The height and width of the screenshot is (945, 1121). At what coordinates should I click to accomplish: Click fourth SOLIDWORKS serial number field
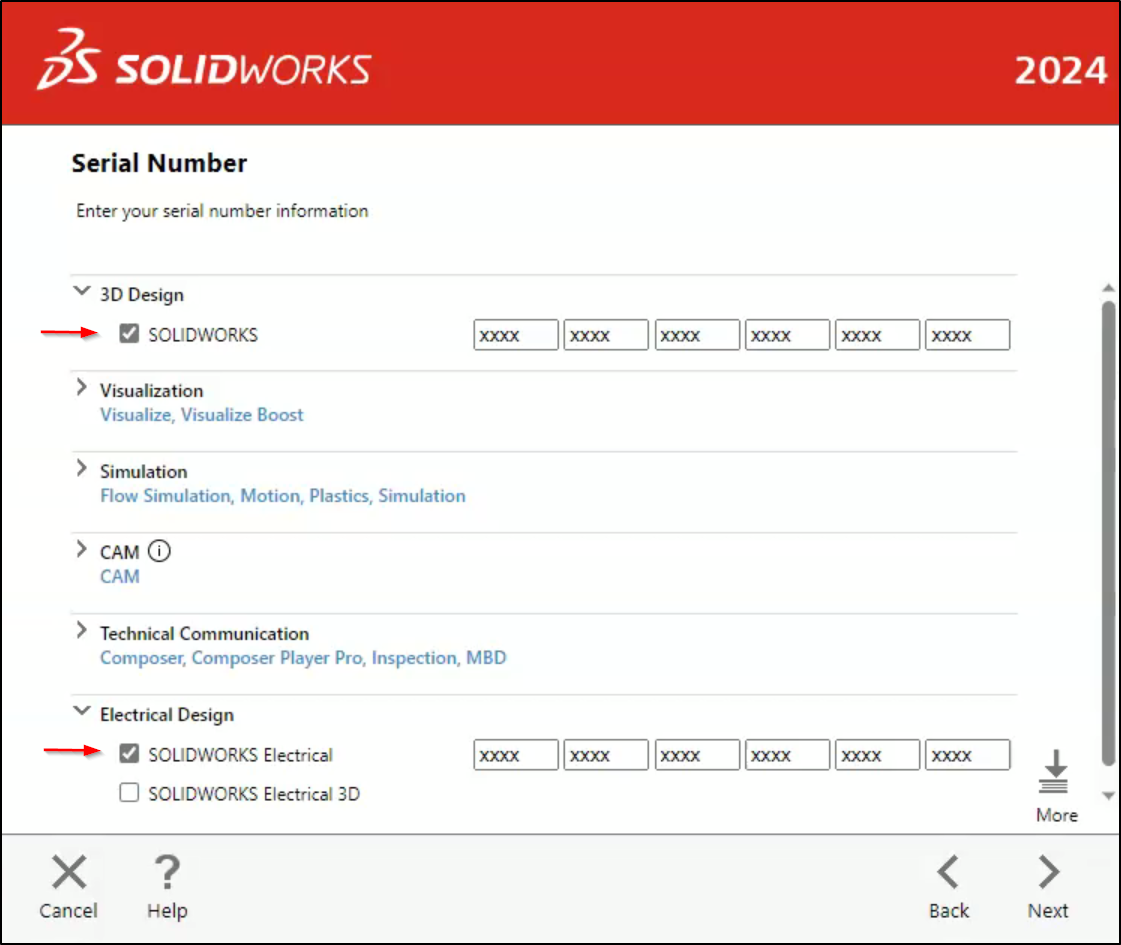point(787,335)
